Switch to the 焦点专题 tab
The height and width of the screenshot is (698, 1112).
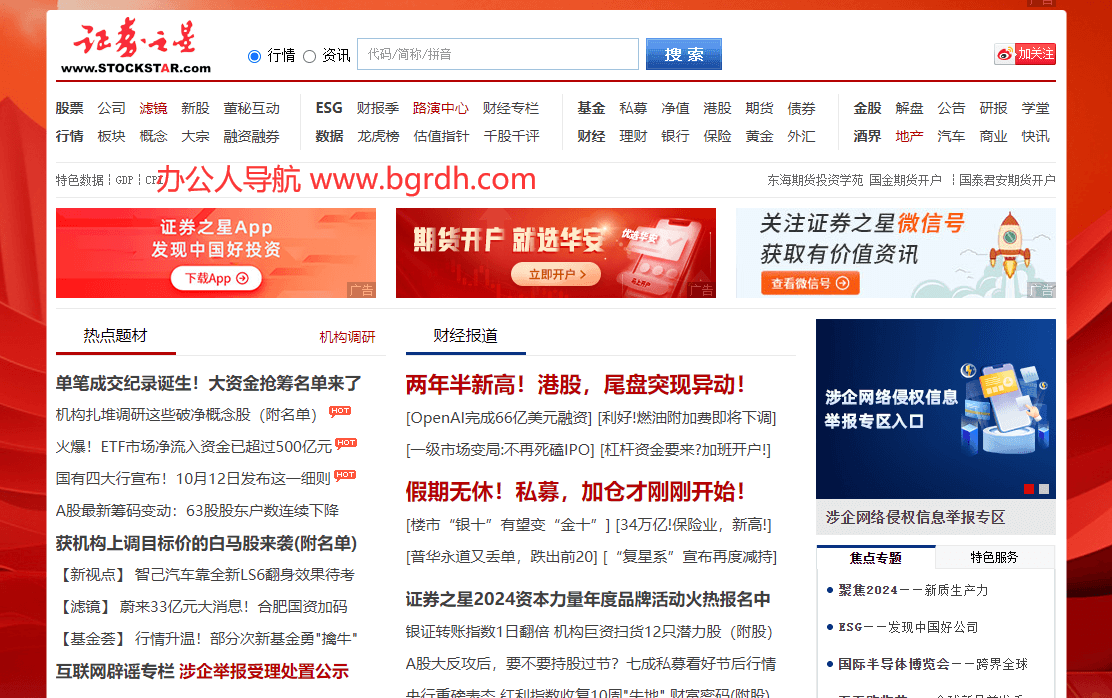click(876, 557)
